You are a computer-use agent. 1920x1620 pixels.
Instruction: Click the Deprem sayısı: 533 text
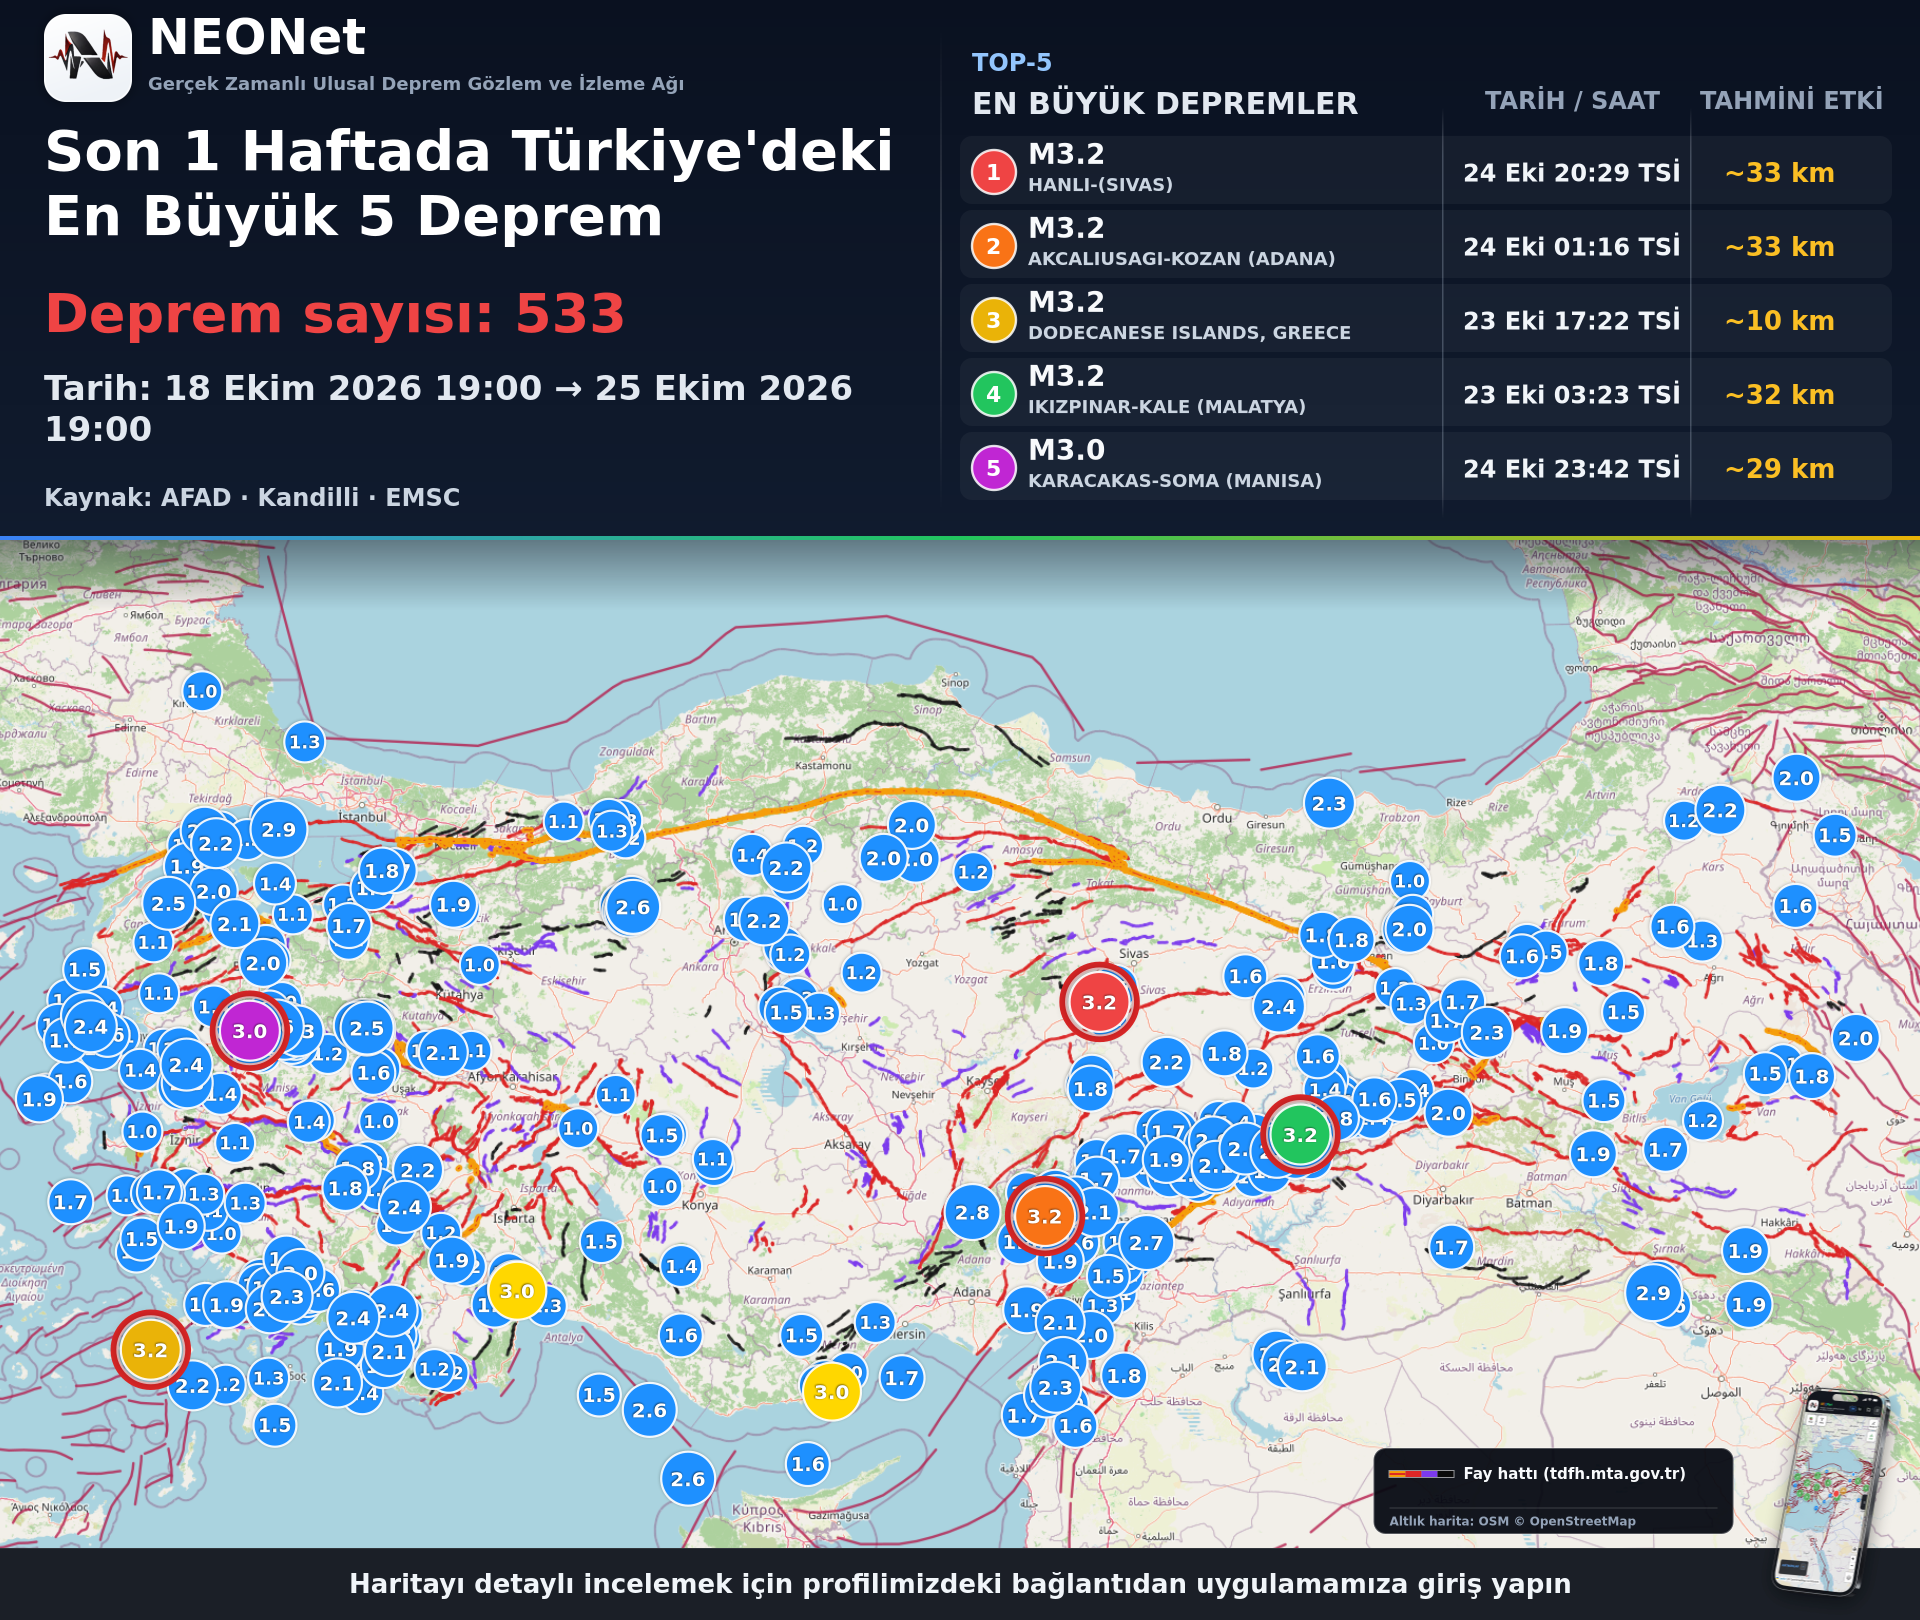pos(335,314)
